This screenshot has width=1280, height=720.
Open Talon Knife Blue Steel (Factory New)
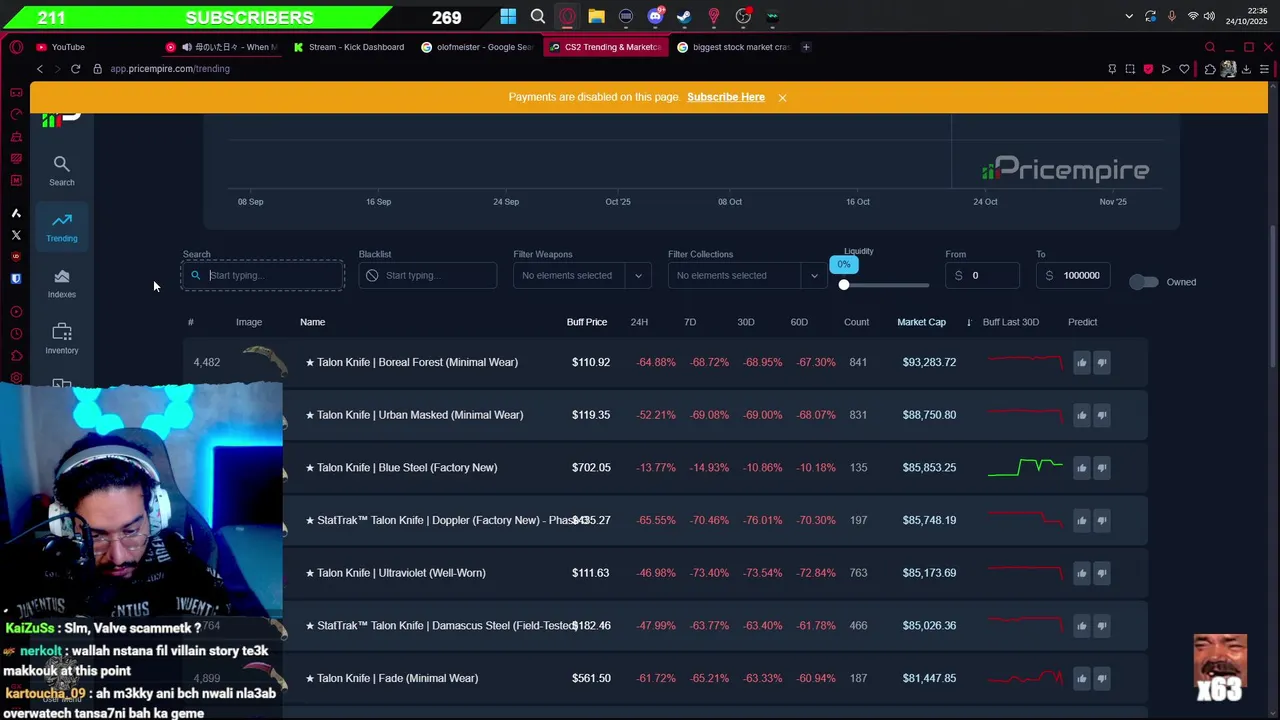pyautogui.click(x=401, y=467)
